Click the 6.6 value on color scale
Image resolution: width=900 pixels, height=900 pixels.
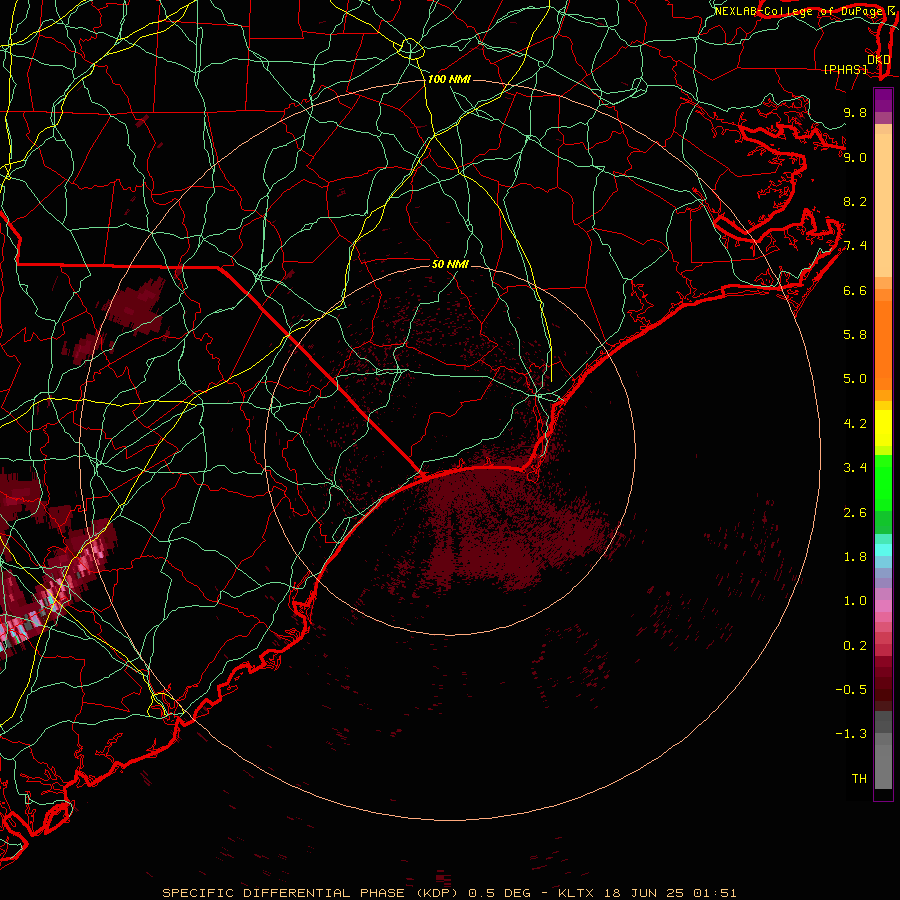pos(855,290)
